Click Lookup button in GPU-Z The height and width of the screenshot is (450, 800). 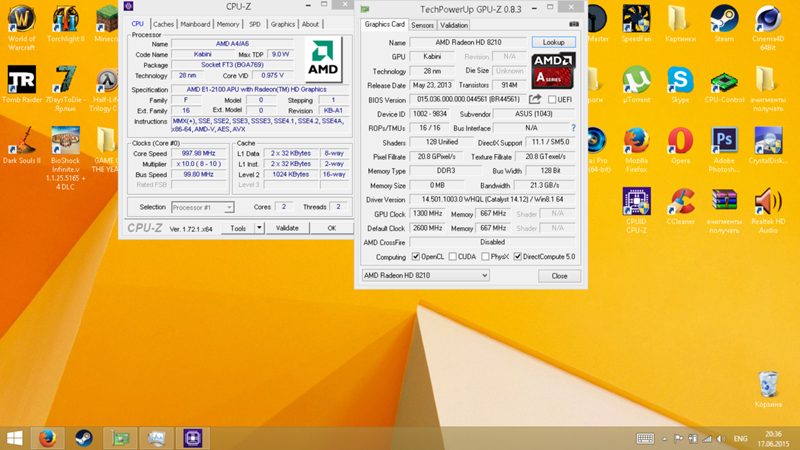click(x=554, y=42)
